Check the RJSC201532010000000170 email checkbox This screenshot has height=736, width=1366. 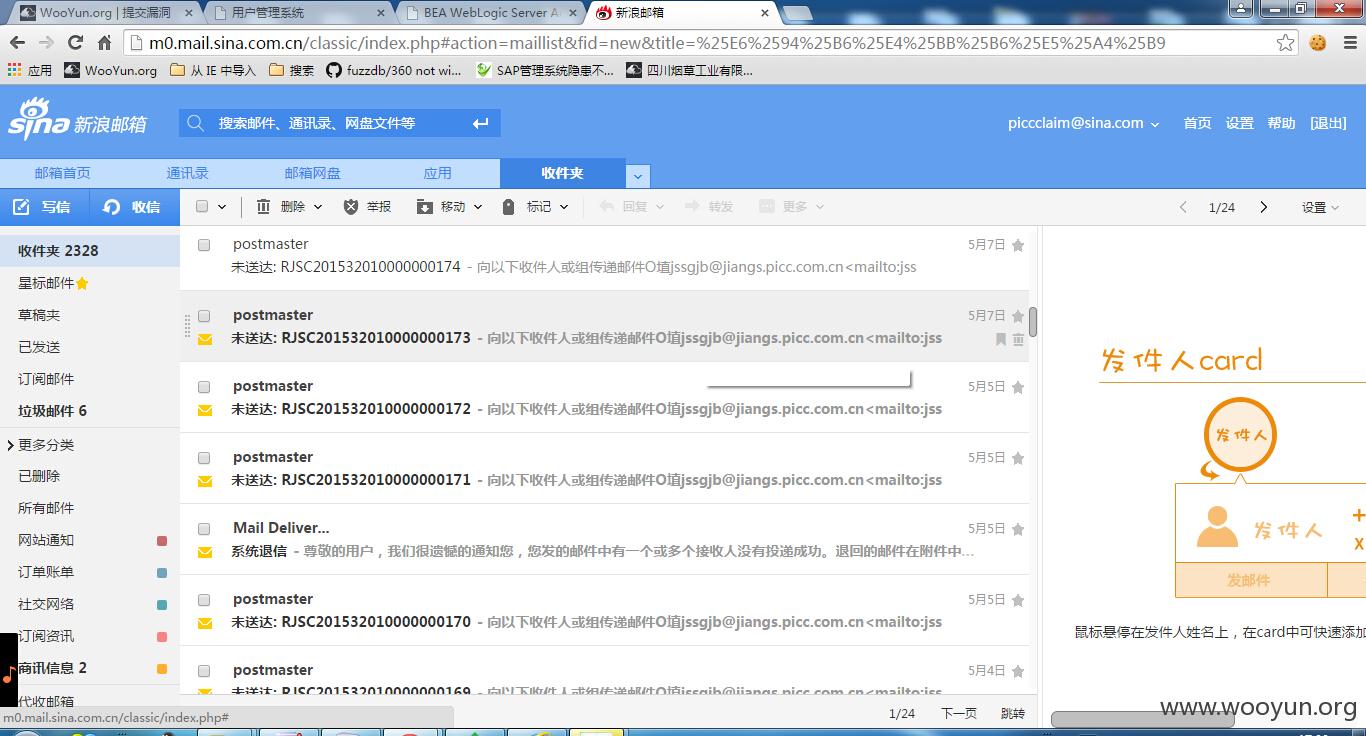click(x=204, y=600)
